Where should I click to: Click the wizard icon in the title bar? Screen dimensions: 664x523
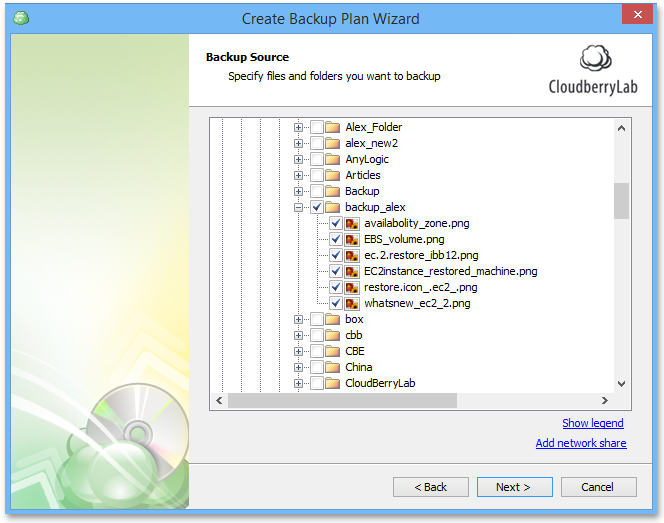tap(21, 18)
